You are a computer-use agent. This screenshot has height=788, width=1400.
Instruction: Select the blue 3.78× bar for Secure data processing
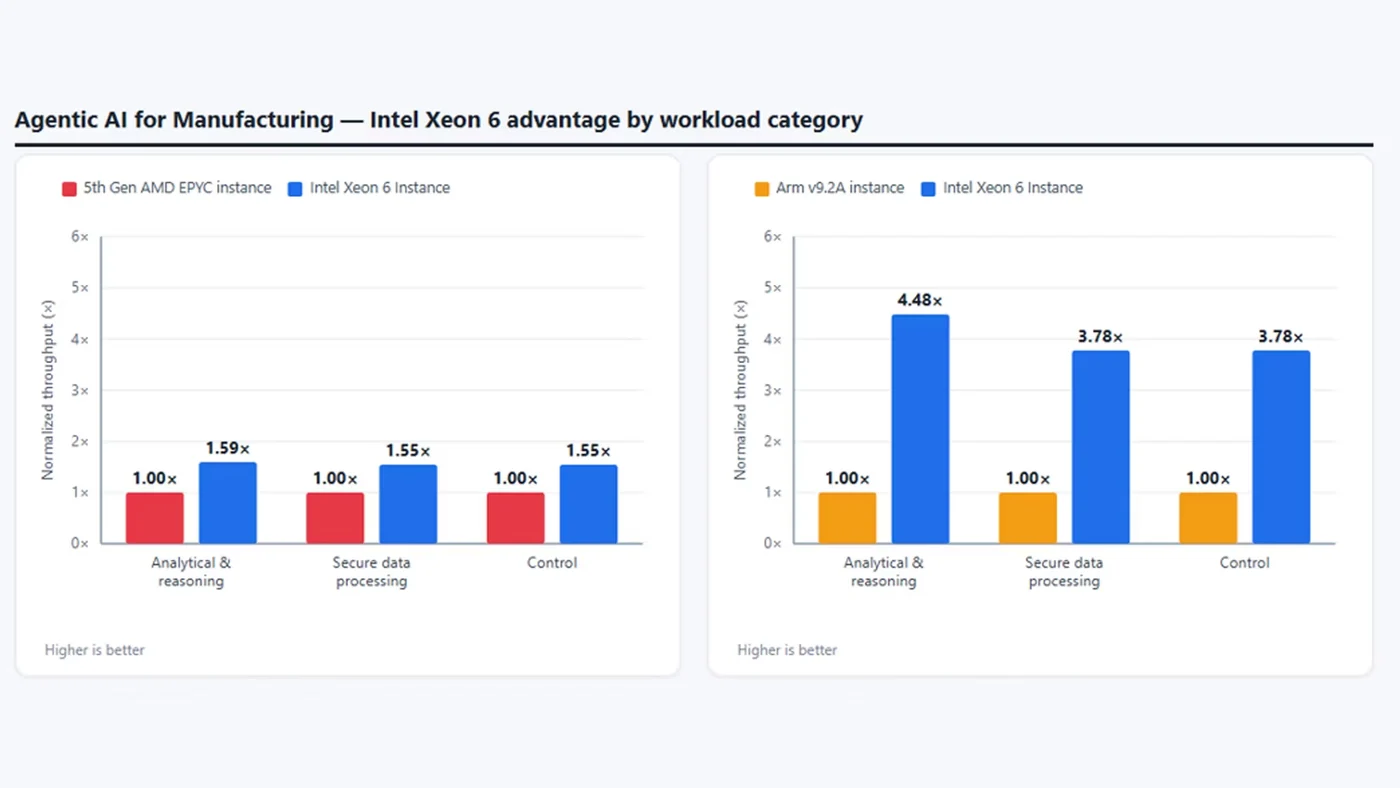coord(1101,447)
